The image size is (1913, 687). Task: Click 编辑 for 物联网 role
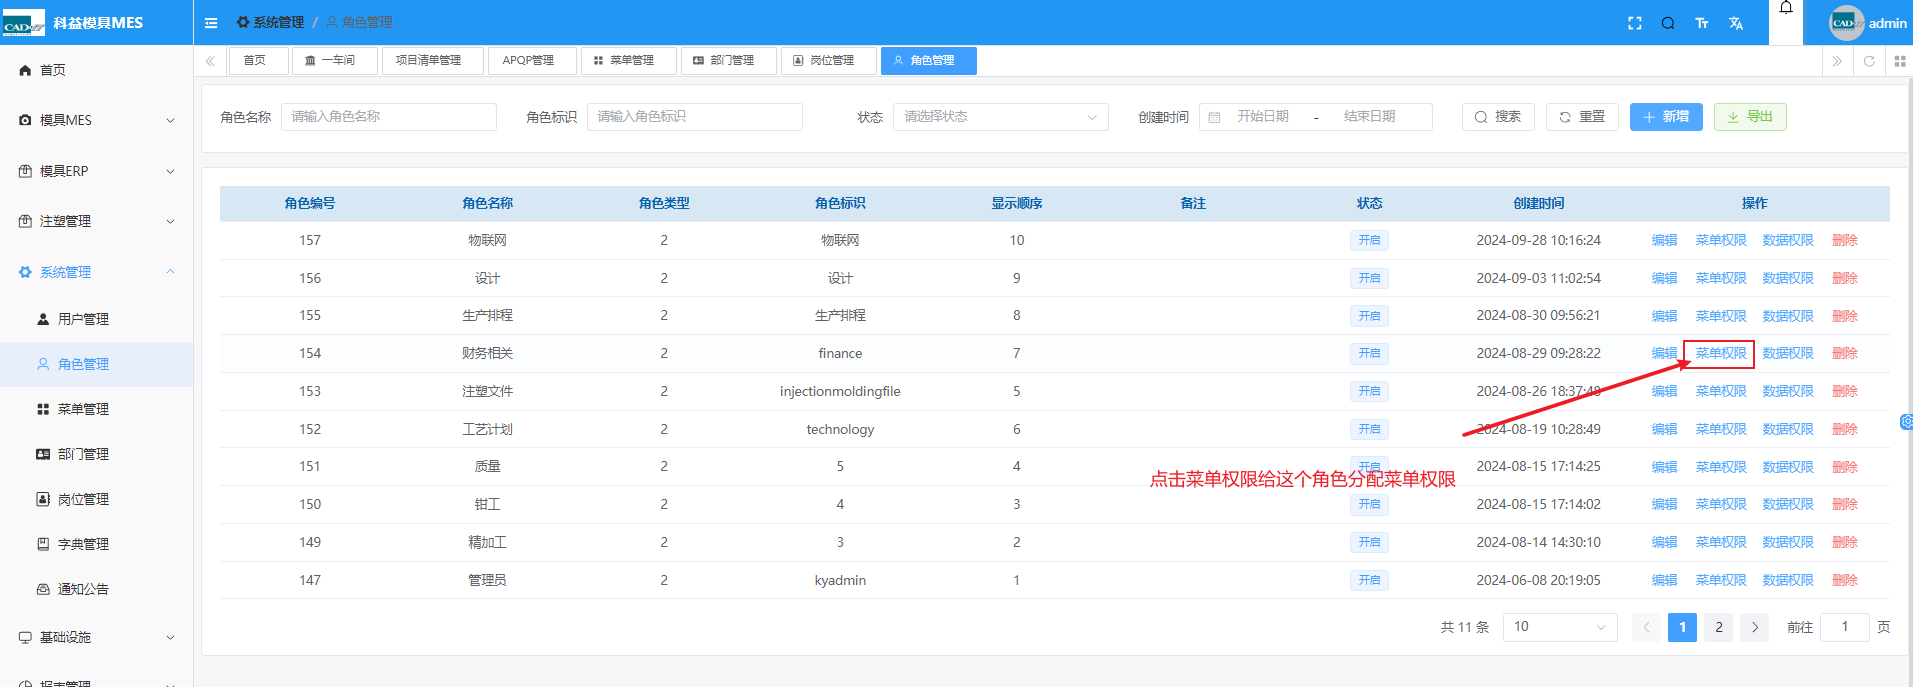[x=1664, y=240]
